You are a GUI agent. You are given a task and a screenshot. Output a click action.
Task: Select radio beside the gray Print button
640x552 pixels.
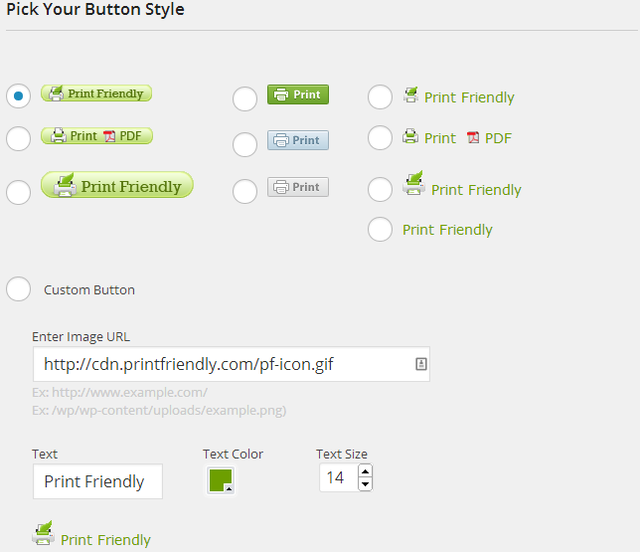pyautogui.click(x=245, y=190)
